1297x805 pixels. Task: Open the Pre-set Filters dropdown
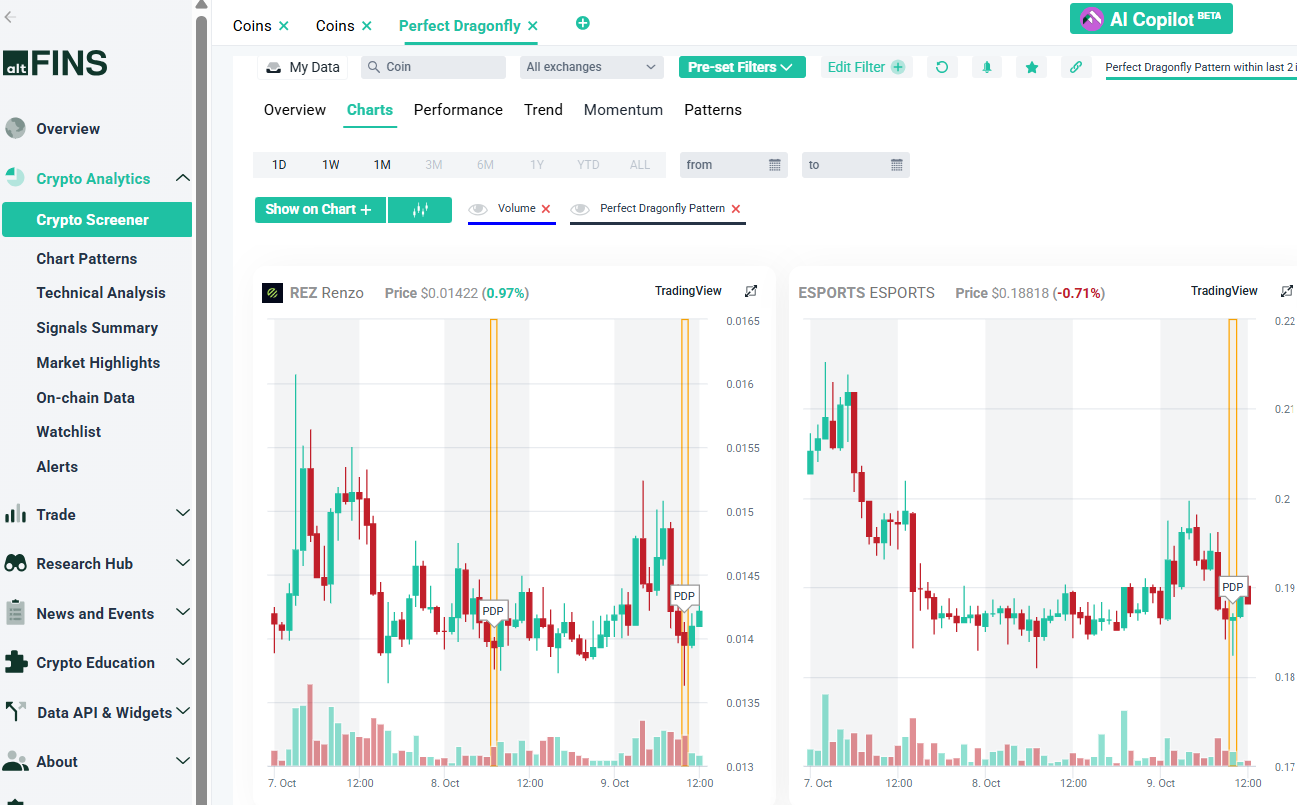[741, 67]
